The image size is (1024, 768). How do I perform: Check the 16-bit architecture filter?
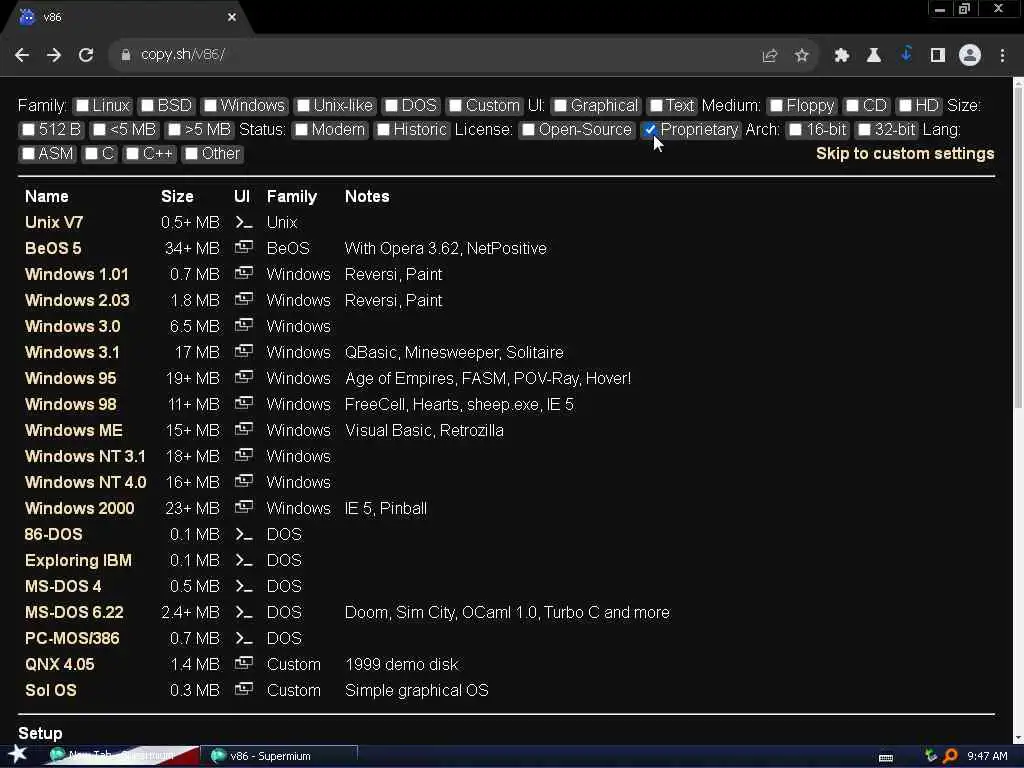tap(795, 130)
